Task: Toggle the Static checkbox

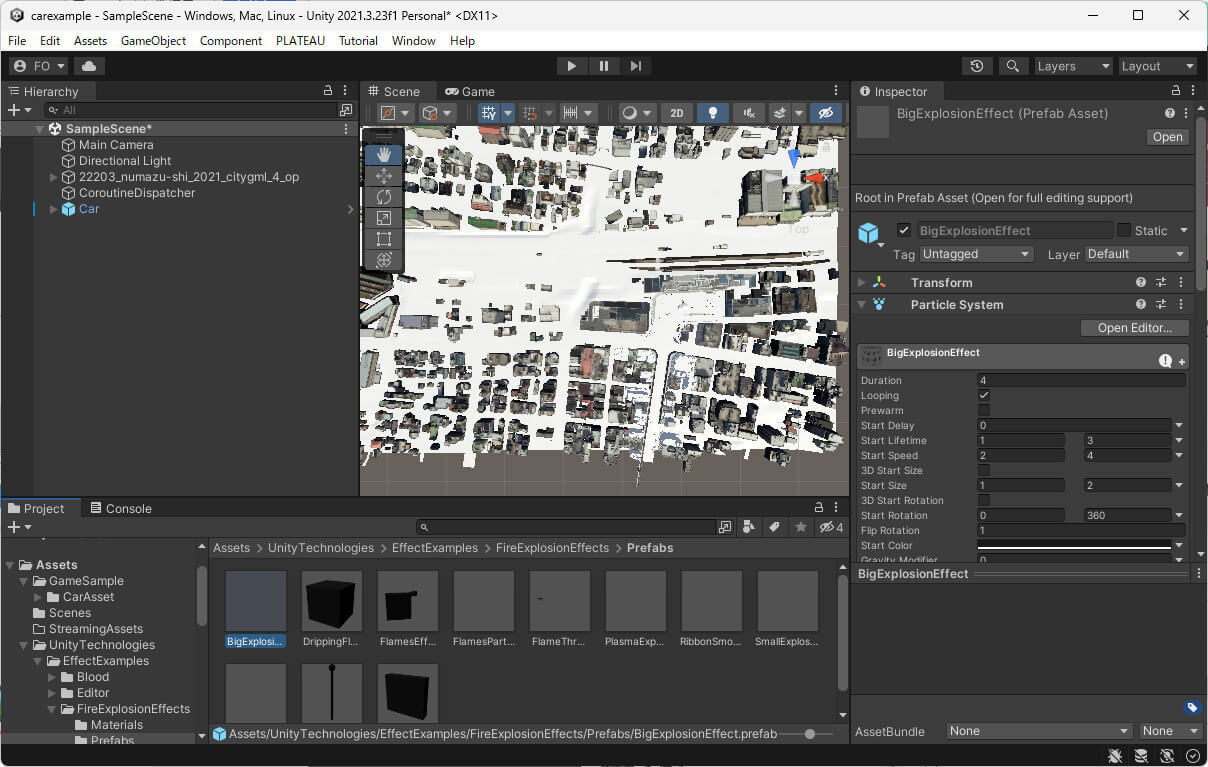Action: coord(1124,230)
